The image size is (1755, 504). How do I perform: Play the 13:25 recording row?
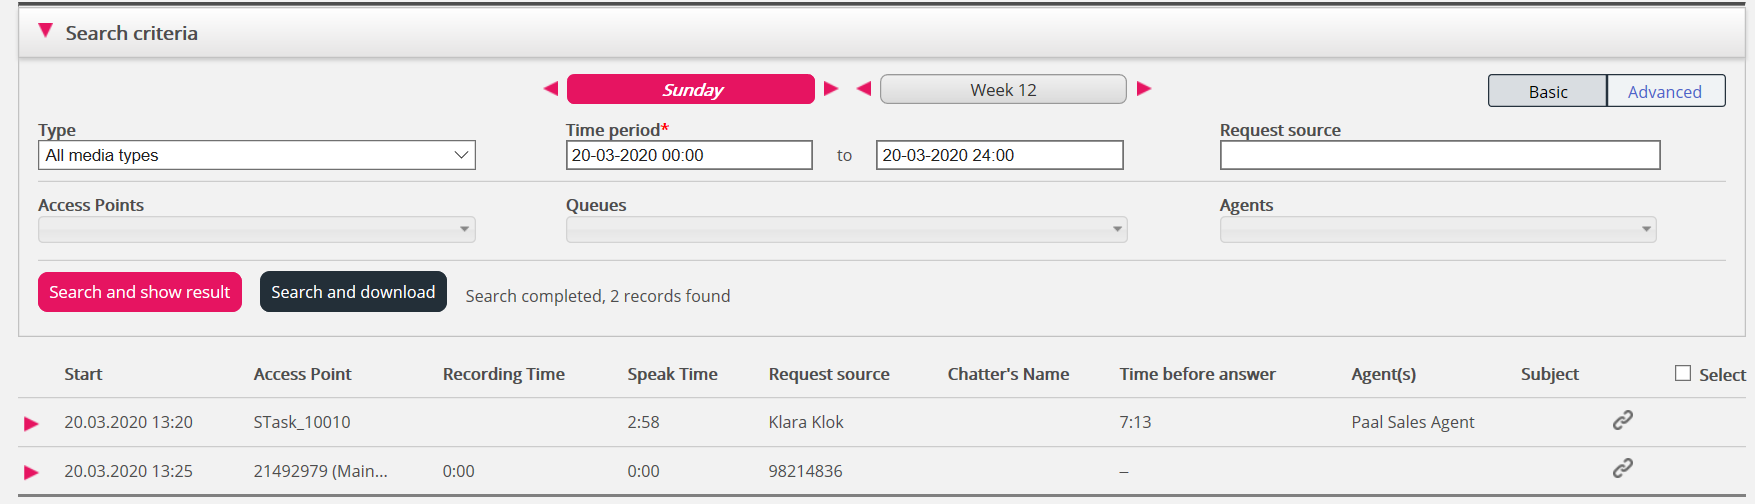click(x=31, y=472)
